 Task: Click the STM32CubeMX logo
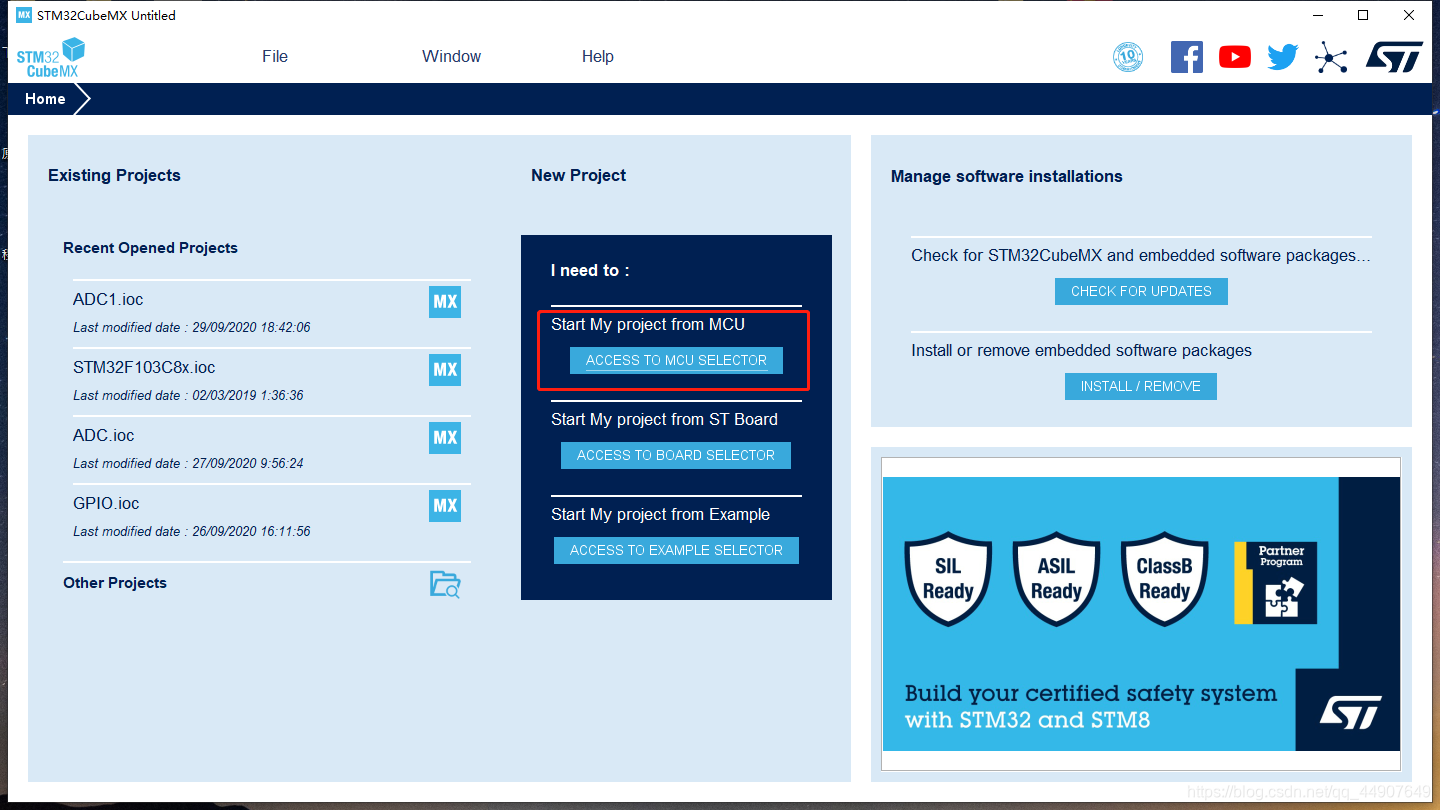[51, 57]
